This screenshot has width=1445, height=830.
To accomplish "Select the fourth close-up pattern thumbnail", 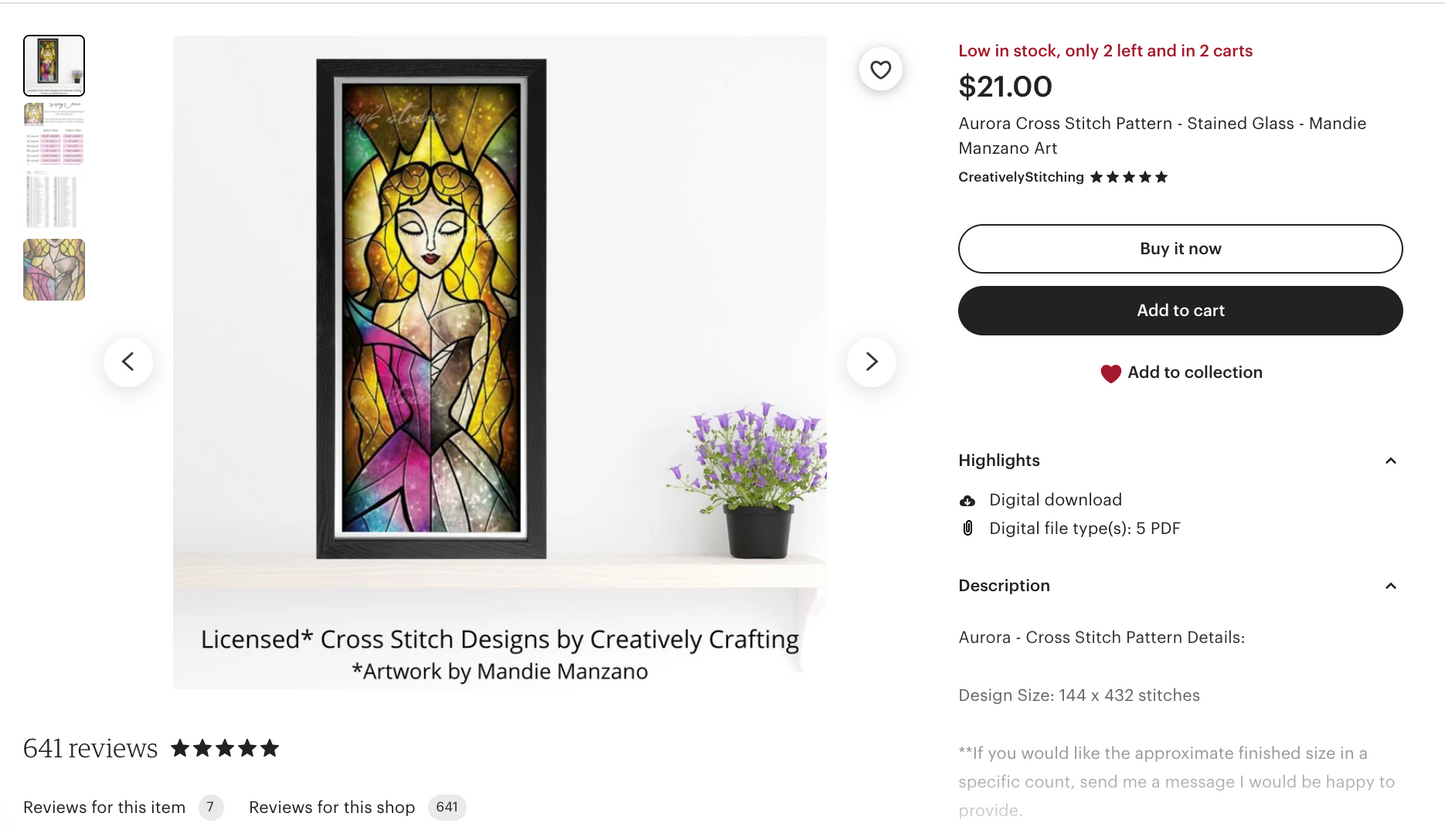I will (x=54, y=269).
